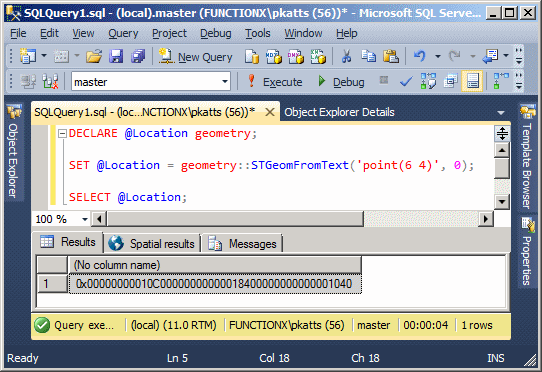Click the Execute button
Screen dimensions: 542x372
(275, 82)
